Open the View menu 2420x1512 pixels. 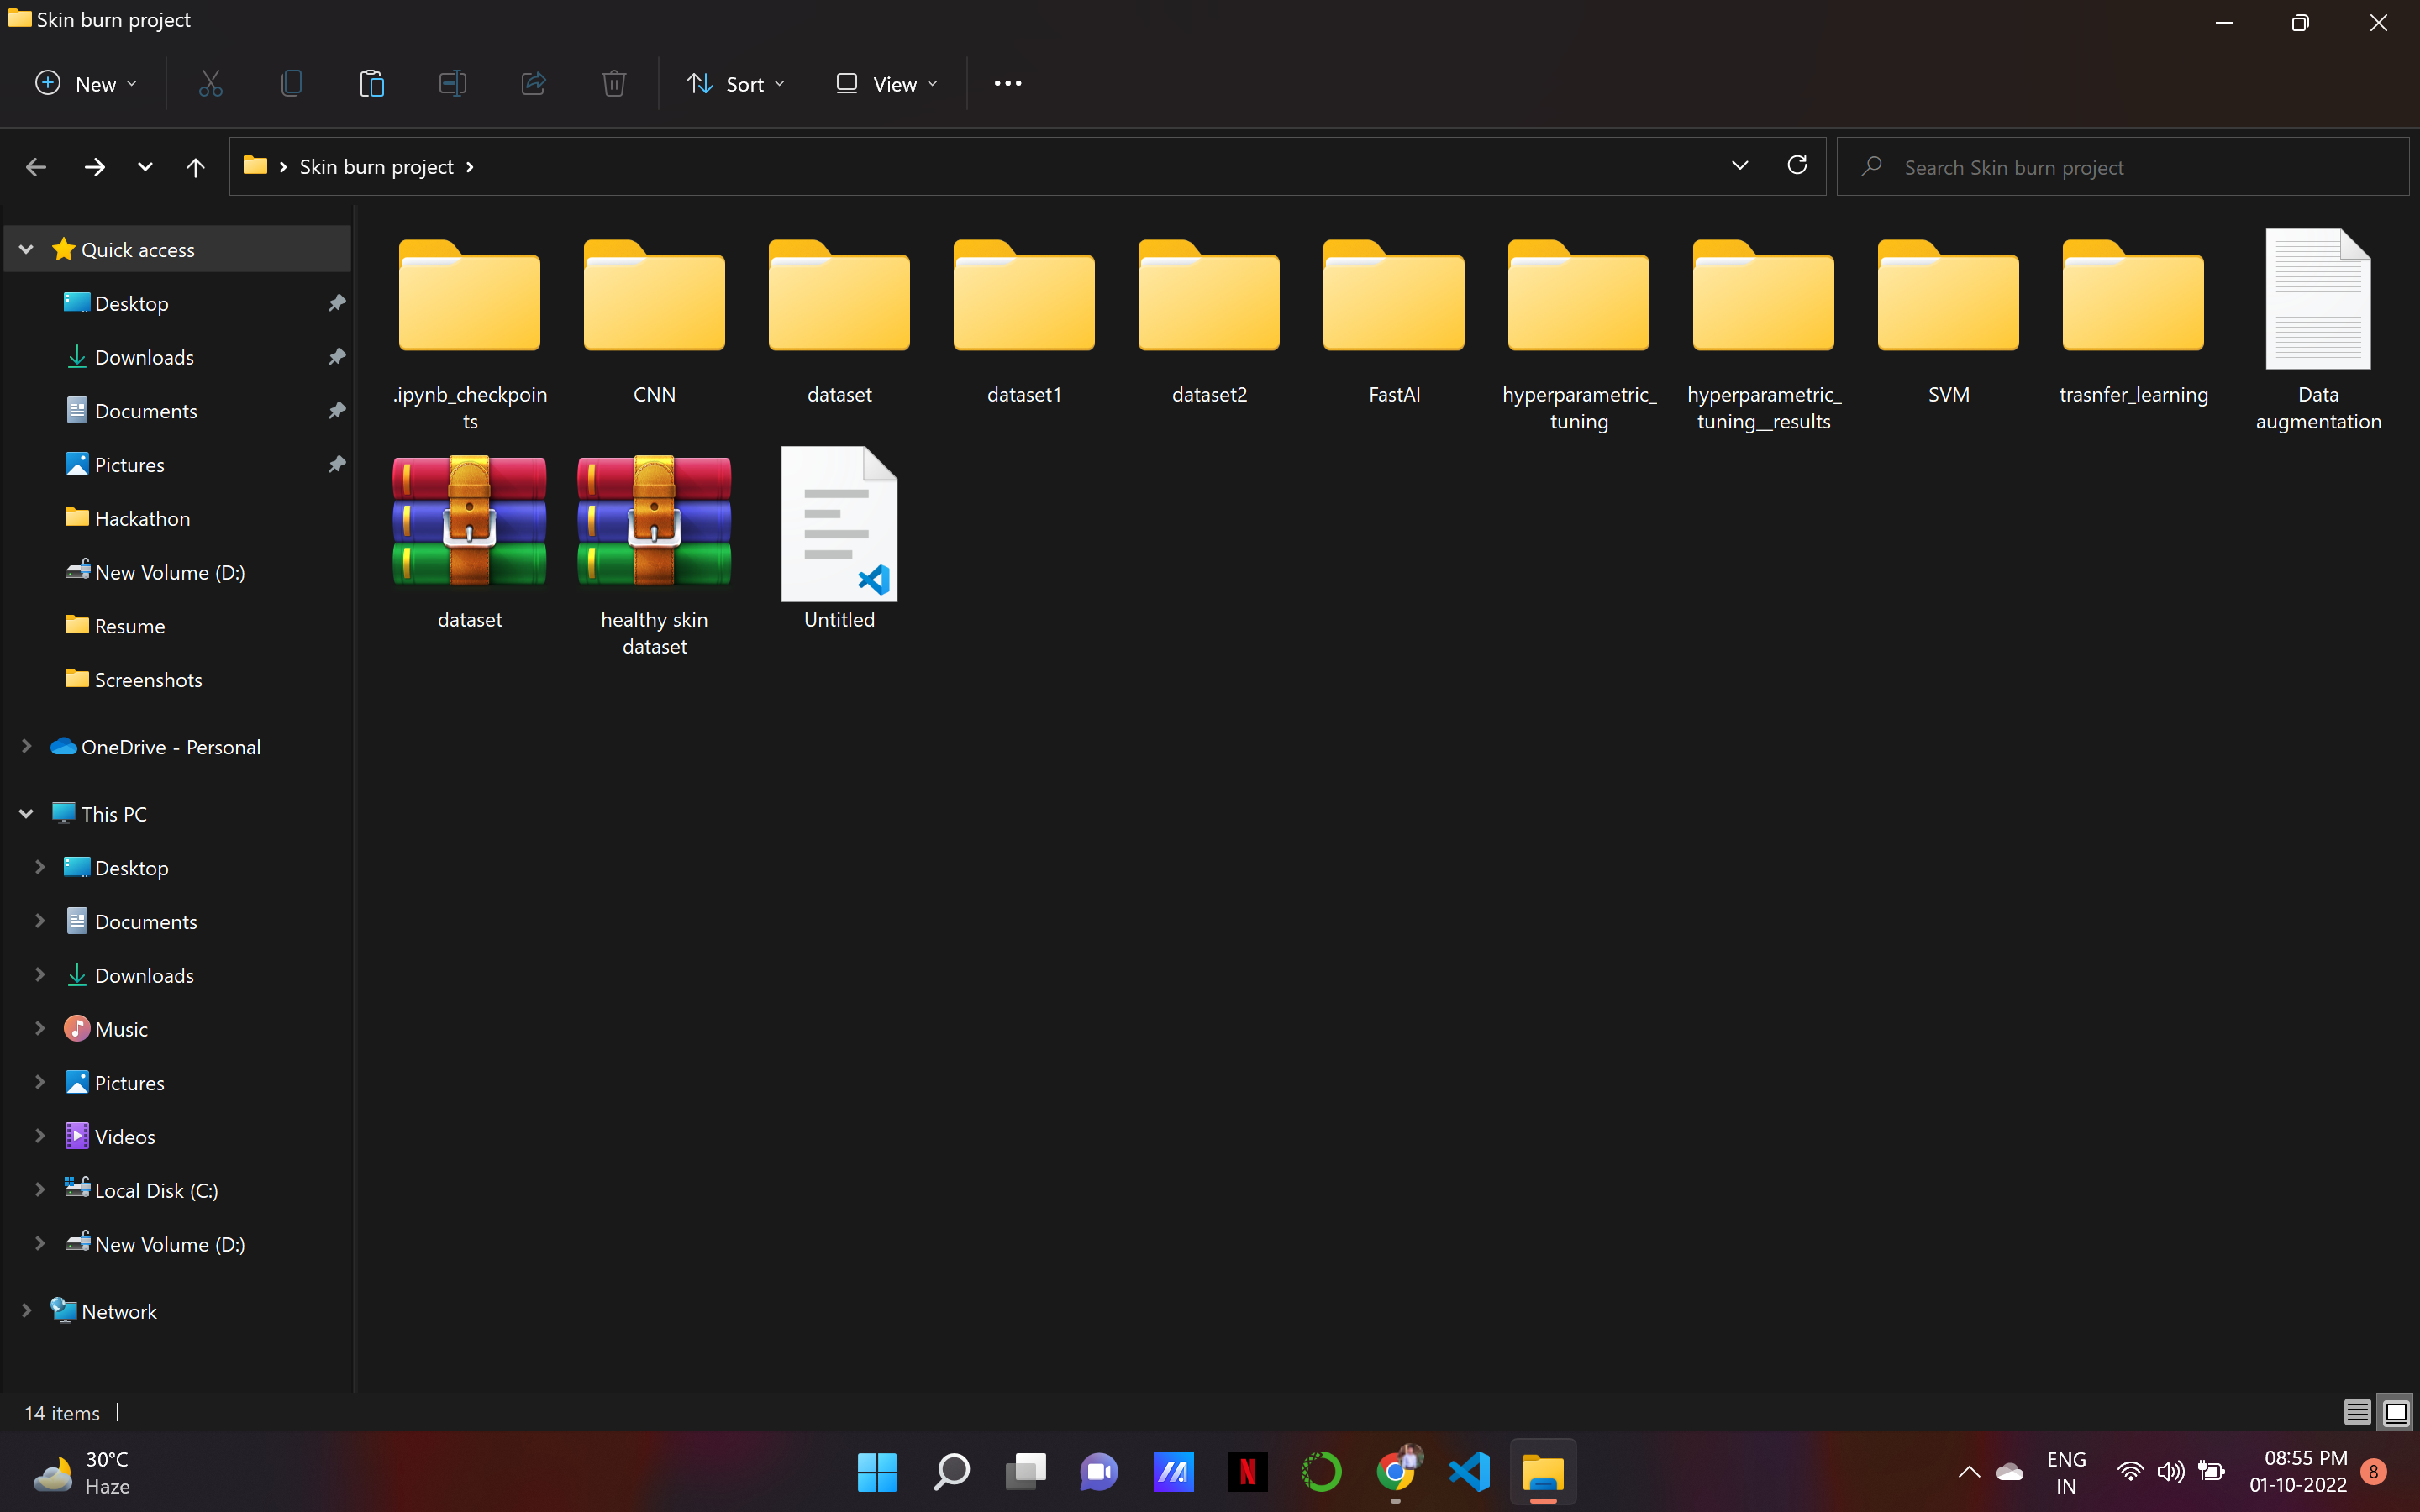click(886, 83)
